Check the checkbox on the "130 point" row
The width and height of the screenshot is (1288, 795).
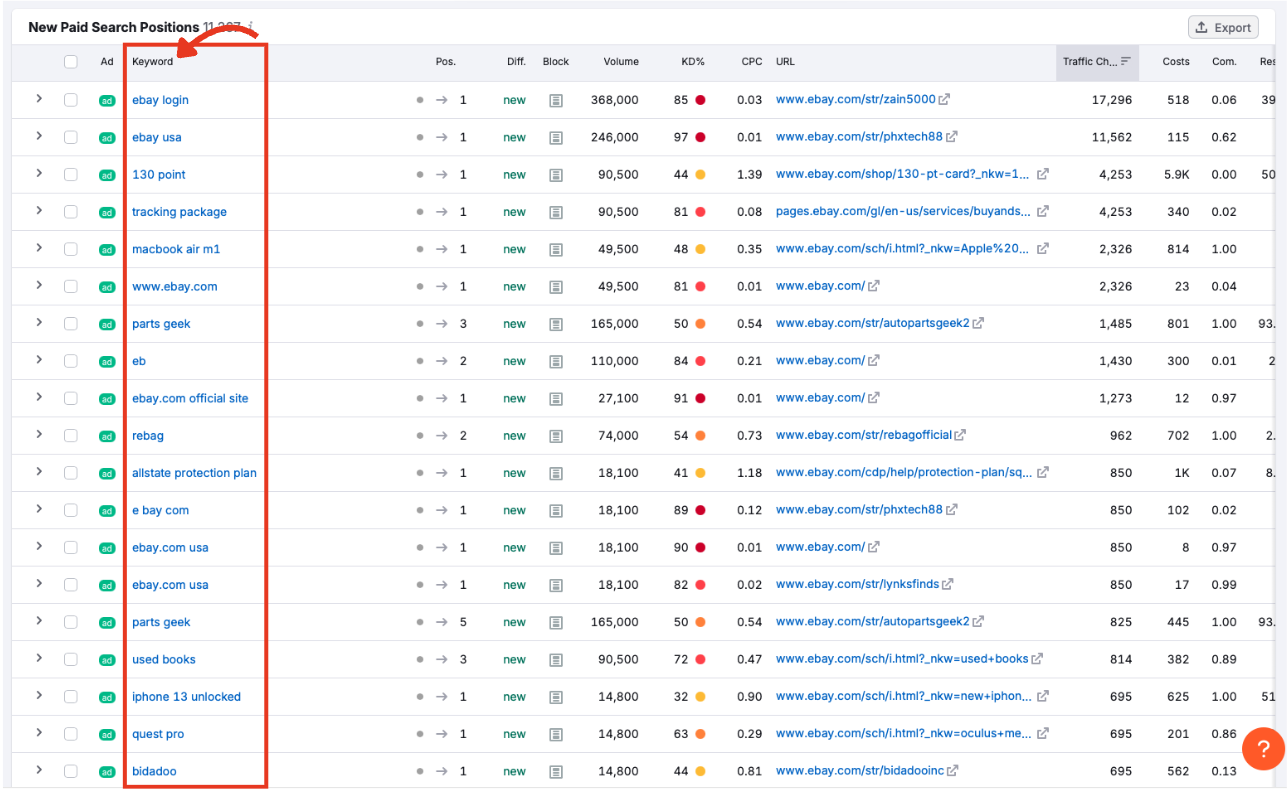(x=71, y=174)
